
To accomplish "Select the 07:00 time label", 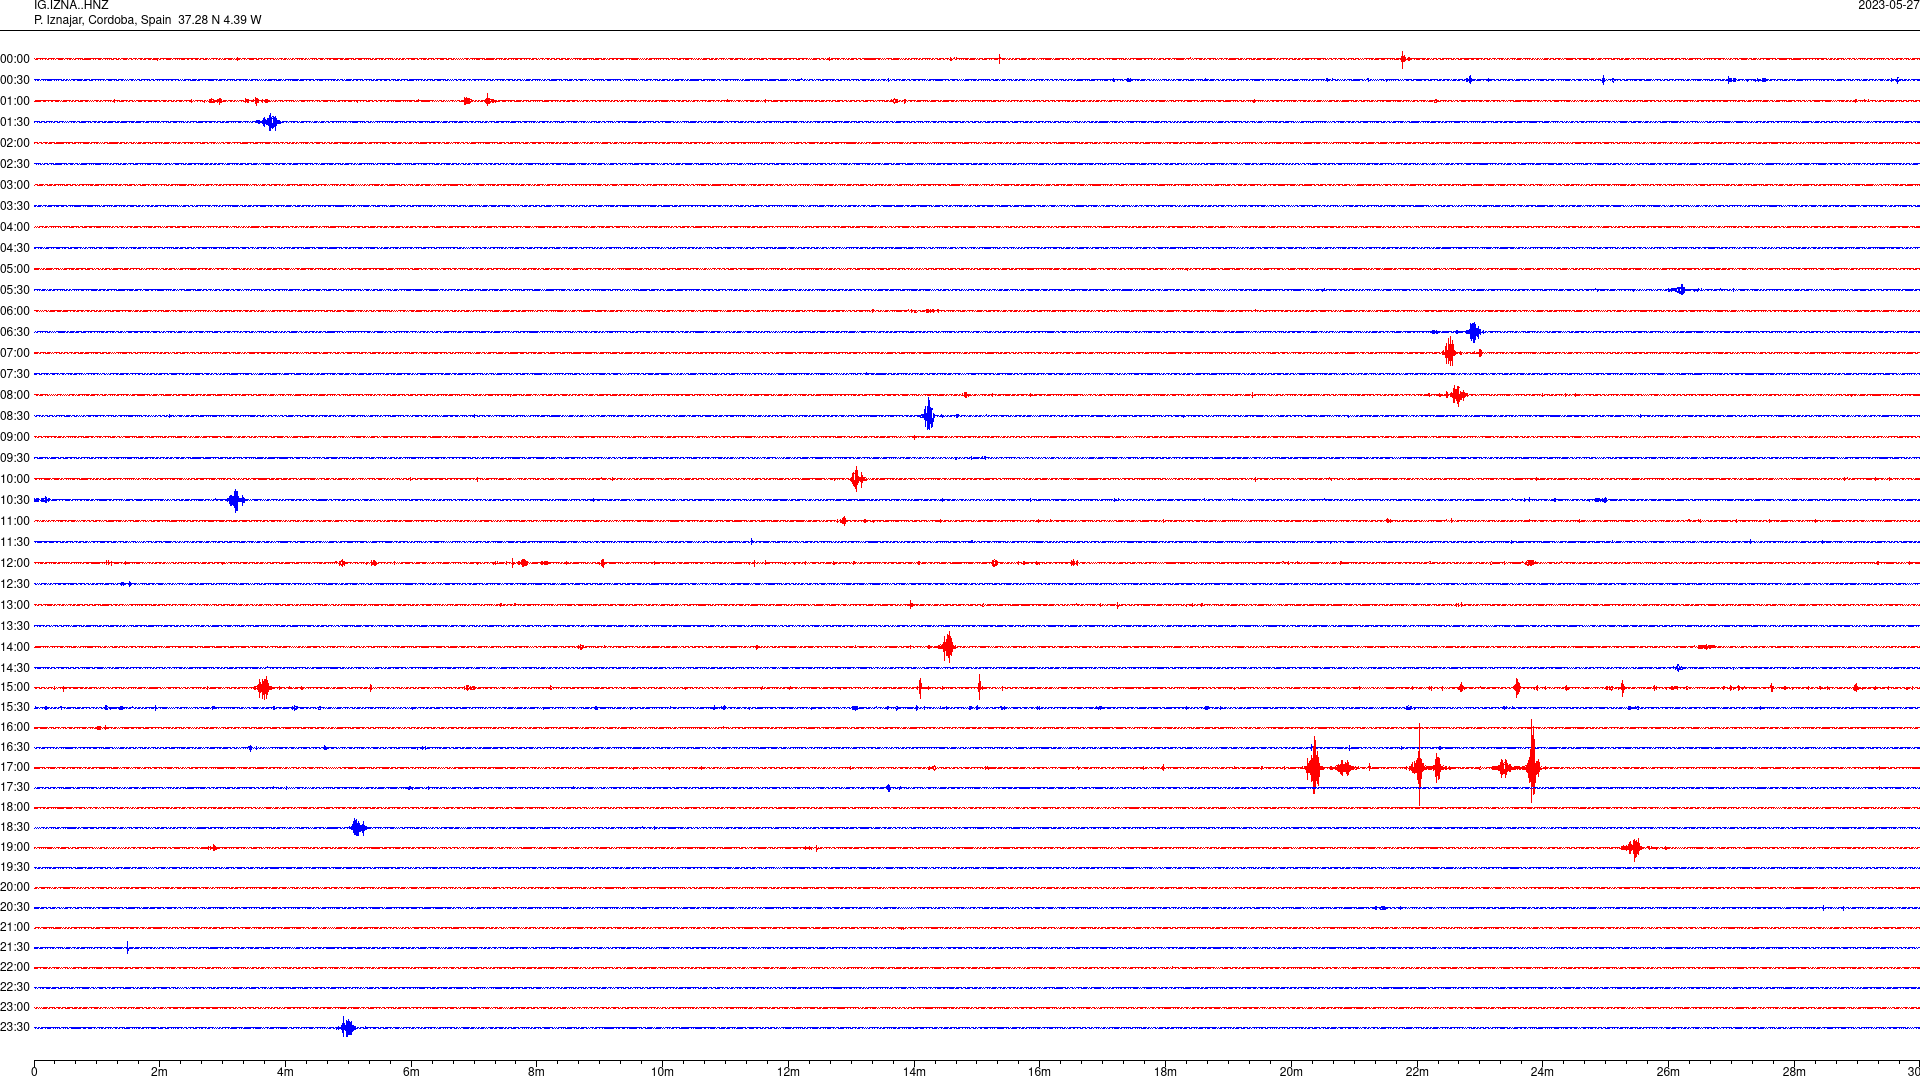I will [15, 353].
